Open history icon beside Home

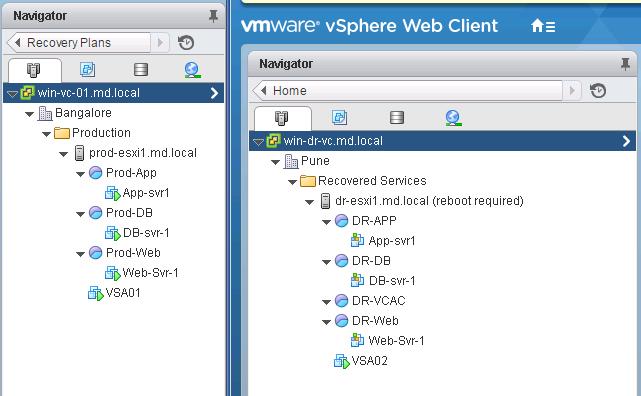tap(598, 91)
